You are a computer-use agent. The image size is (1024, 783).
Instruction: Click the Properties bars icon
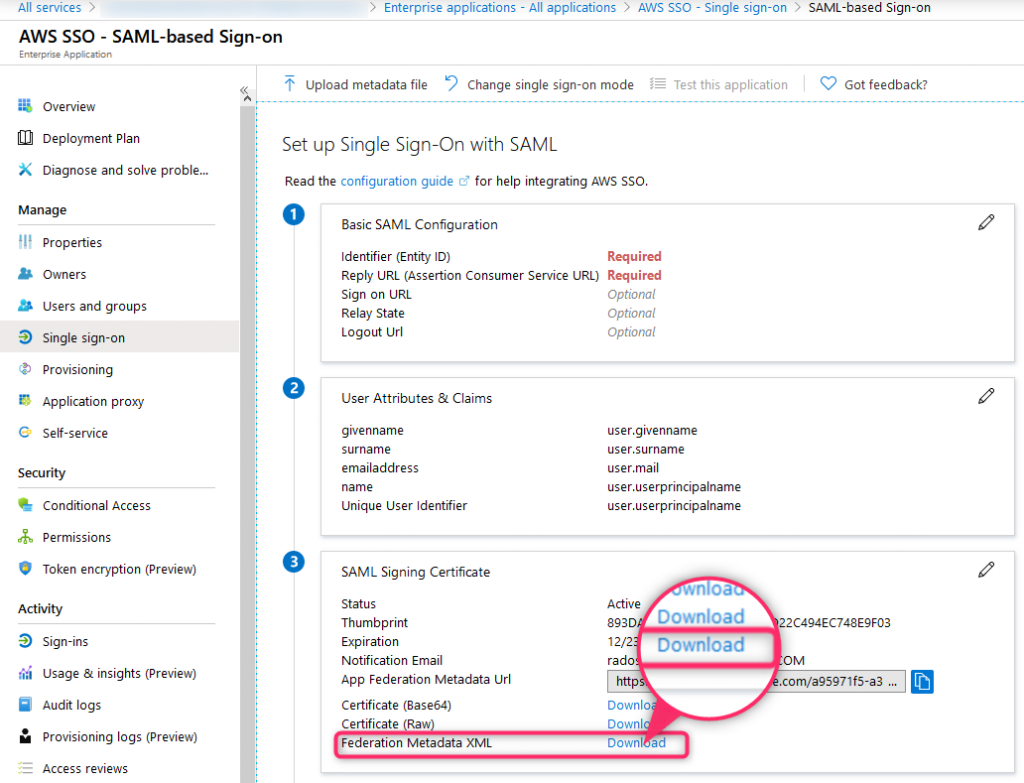pos(25,242)
